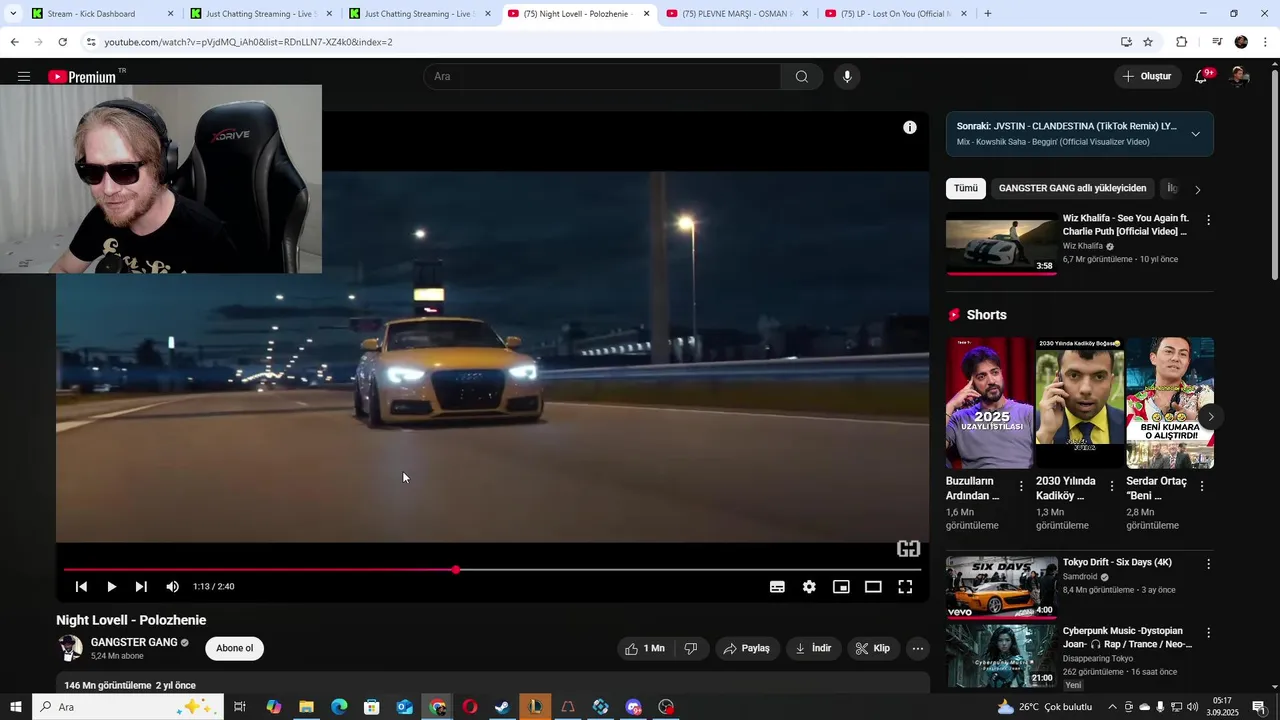Mute the video volume
1280x720 pixels.
coord(172,587)
